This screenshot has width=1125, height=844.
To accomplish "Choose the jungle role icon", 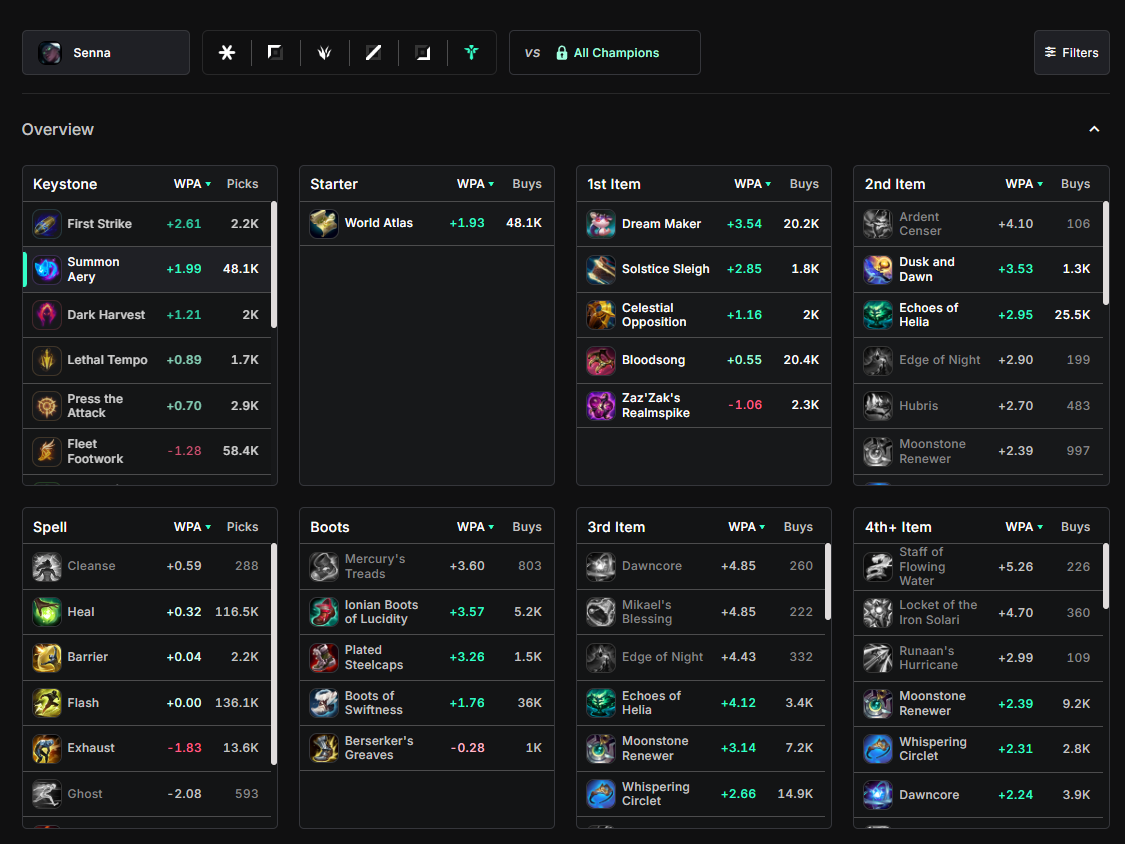I will (x=324, y=52).
